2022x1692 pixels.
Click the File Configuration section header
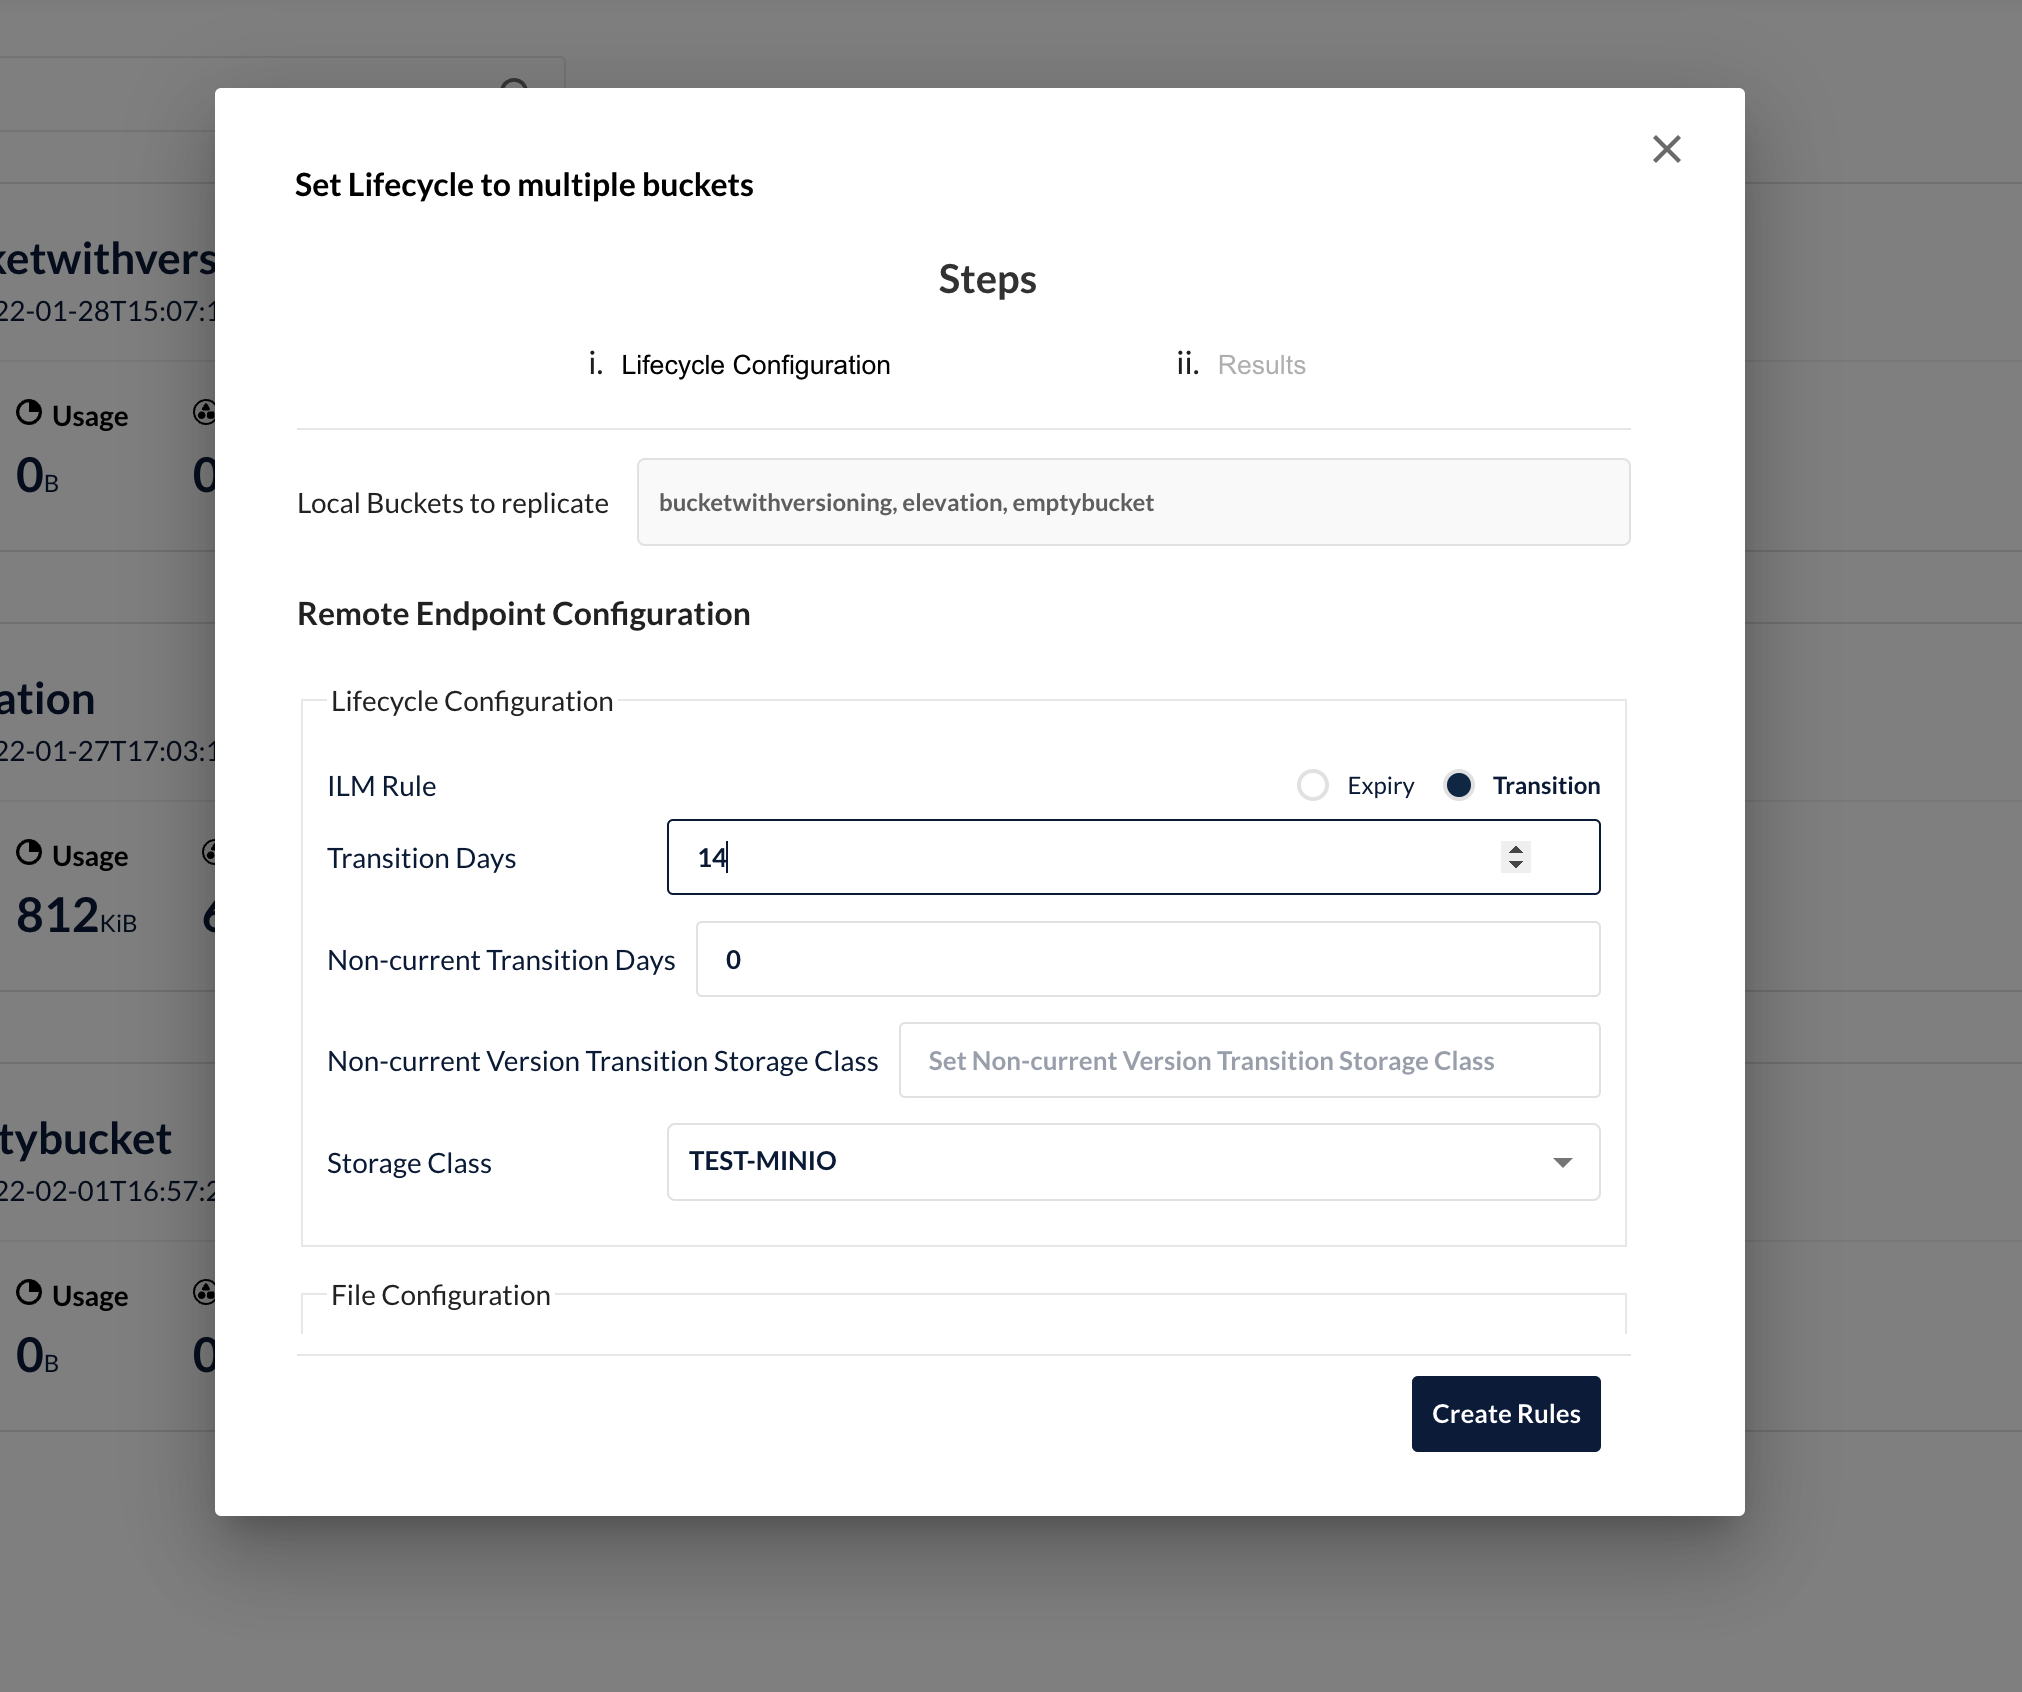[441, 1296]
